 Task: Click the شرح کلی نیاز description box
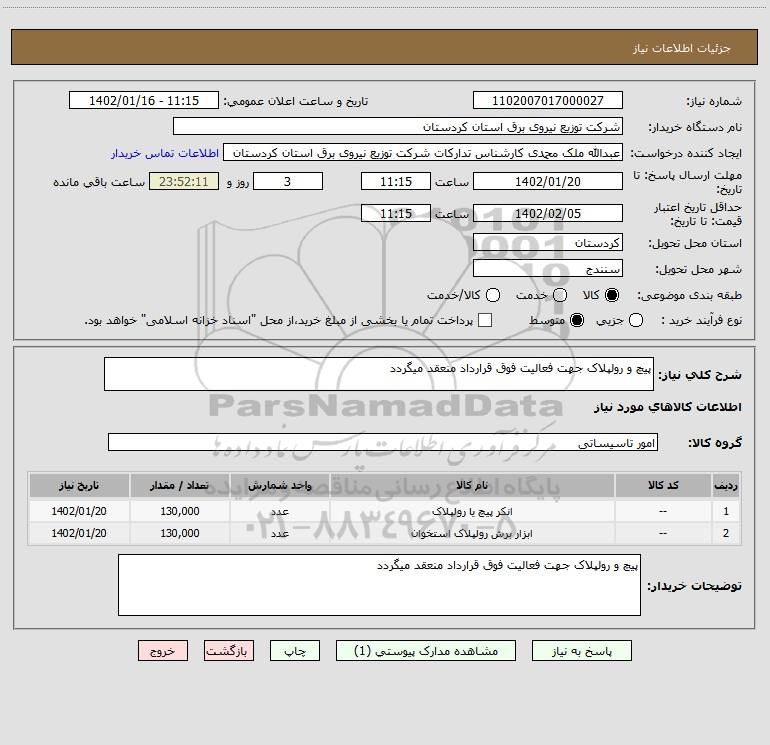[379, 374]
